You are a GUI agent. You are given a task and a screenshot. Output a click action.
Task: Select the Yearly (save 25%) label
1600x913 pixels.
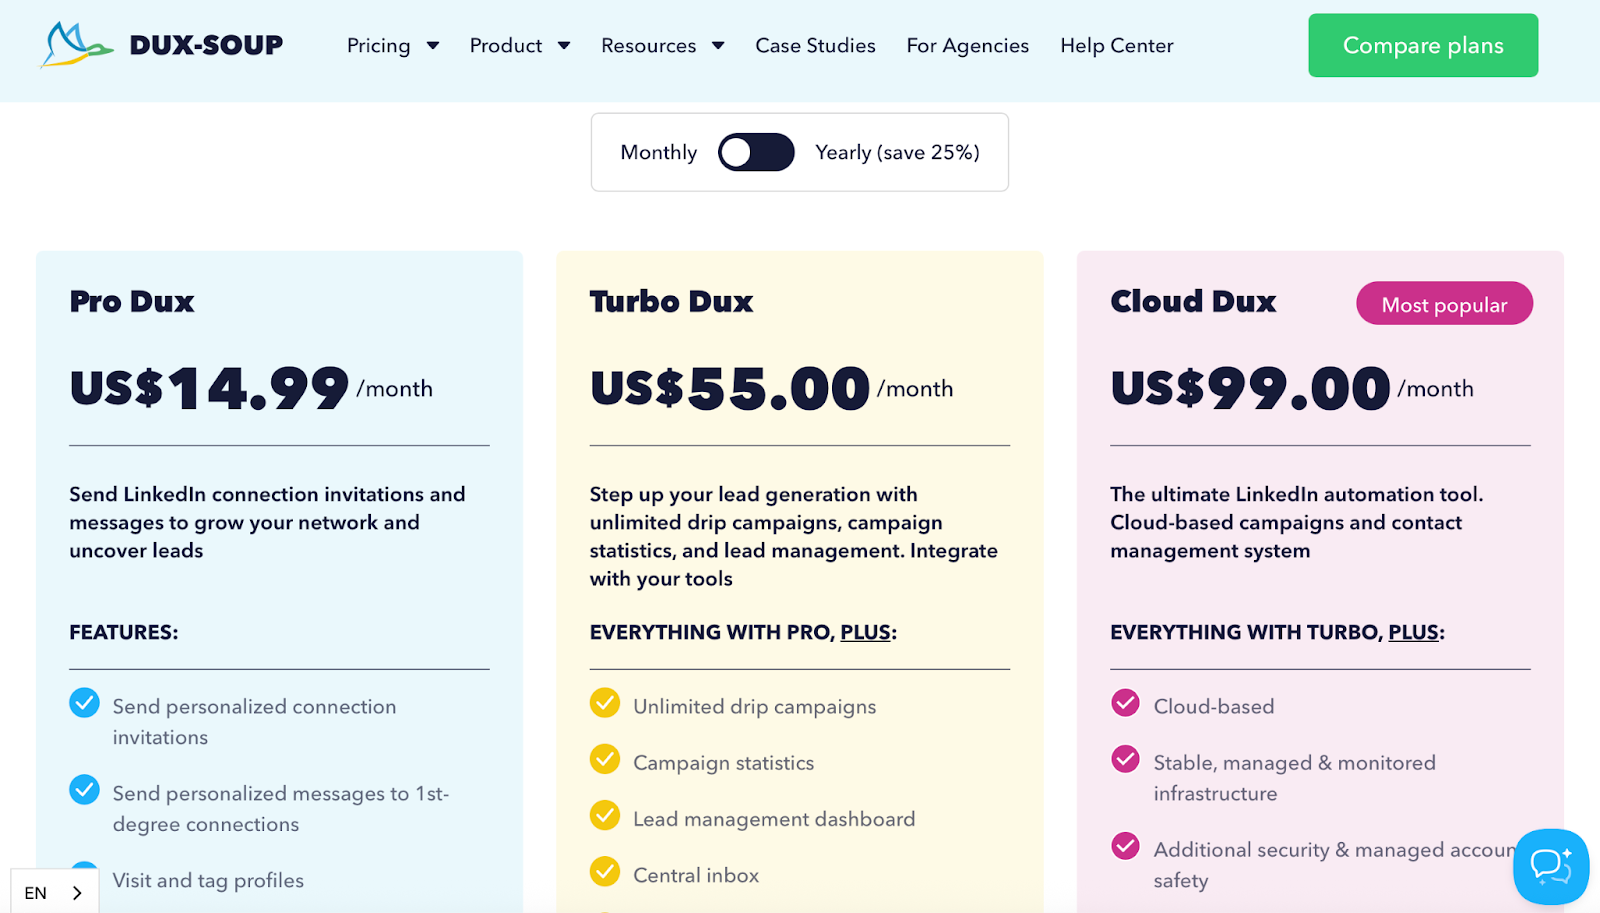tap(897, 152)
